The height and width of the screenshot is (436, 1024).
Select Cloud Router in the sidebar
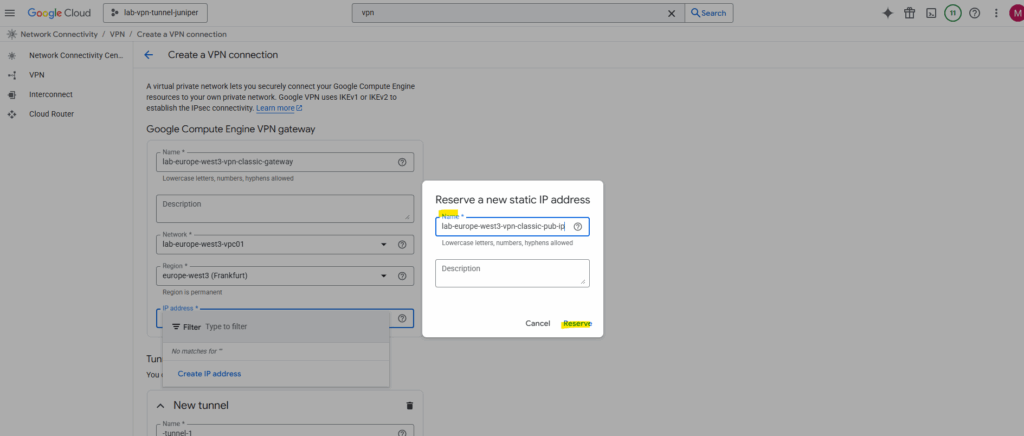coord(52,114)
